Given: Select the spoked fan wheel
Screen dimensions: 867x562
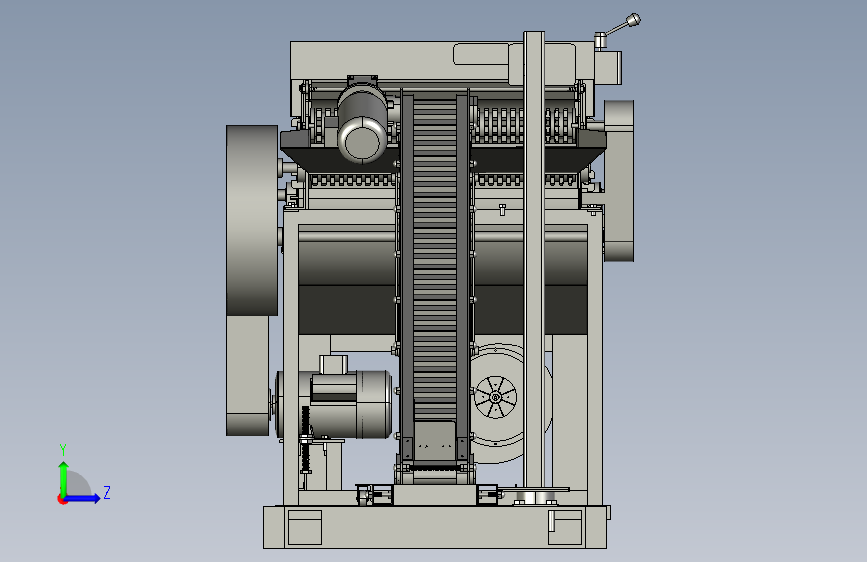Looking at the screenshot, I should pos(495,397).
